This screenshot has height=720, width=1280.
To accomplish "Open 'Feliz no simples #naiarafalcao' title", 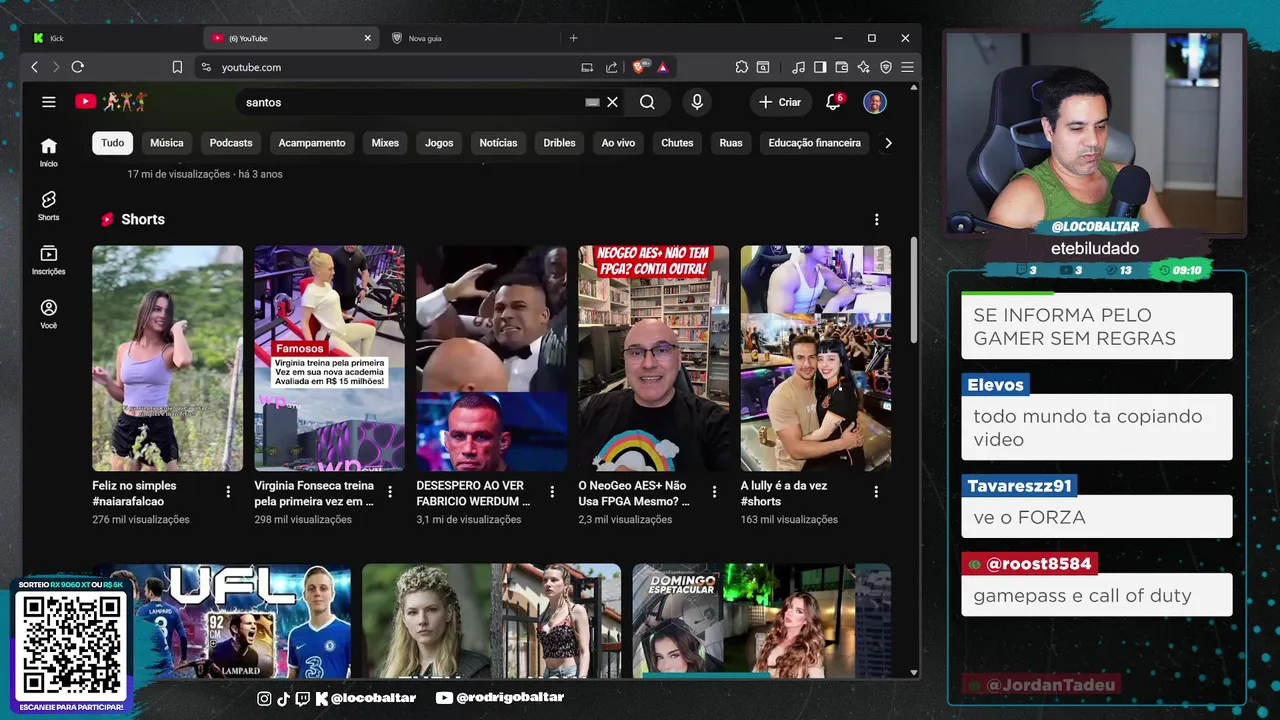I will point(134,493).
